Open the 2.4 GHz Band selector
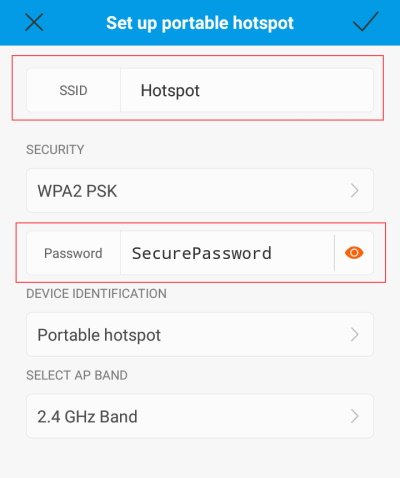Screen dimensions: 400x478 click(x=200, y=416)
